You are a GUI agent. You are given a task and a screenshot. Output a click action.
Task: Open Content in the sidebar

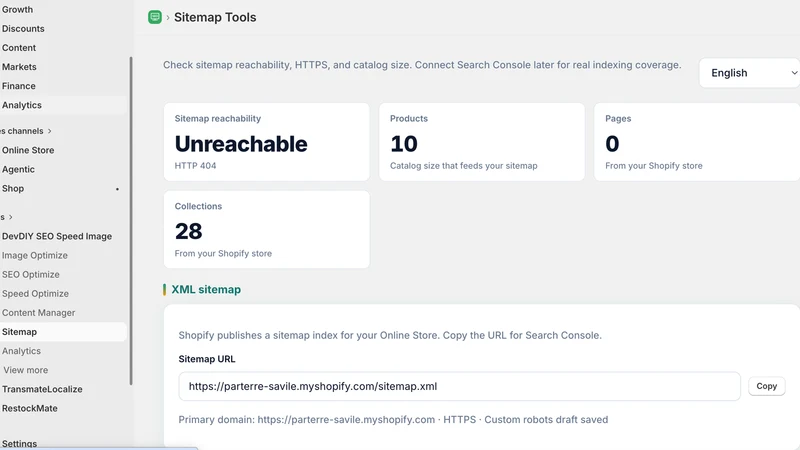[x=19, y=47]
